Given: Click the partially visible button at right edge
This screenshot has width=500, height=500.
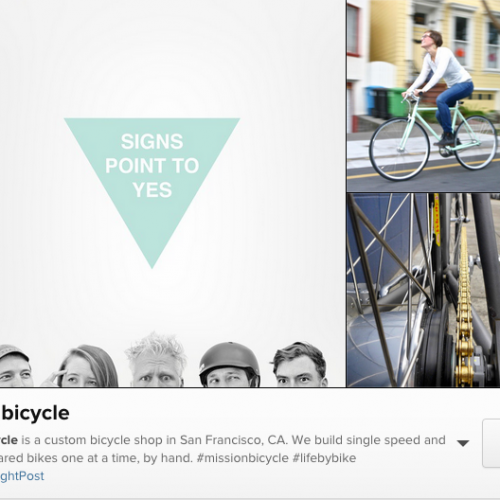Looking at the screenshot, I should pos(491,443).
